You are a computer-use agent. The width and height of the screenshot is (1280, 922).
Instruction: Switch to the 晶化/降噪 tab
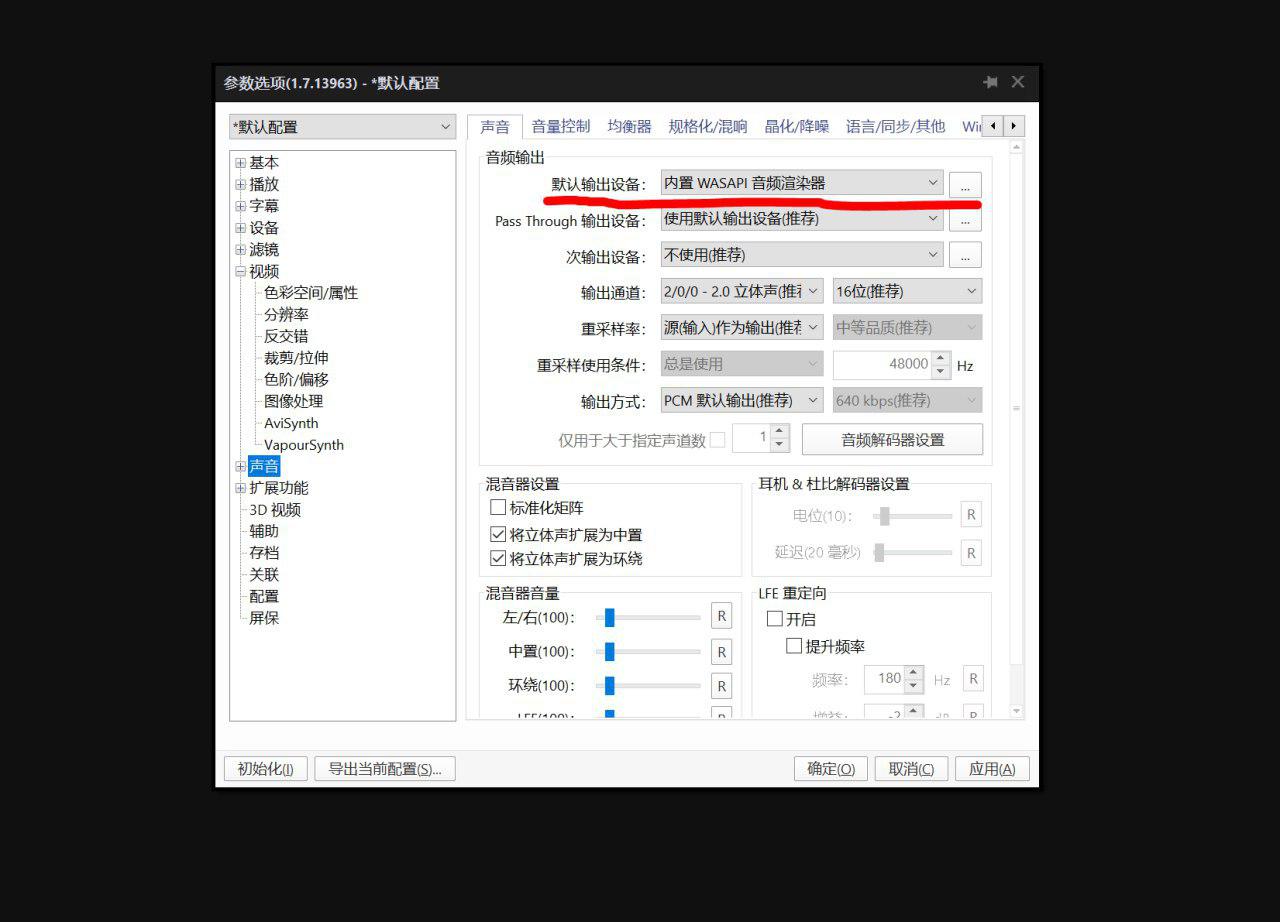(796, 126)
